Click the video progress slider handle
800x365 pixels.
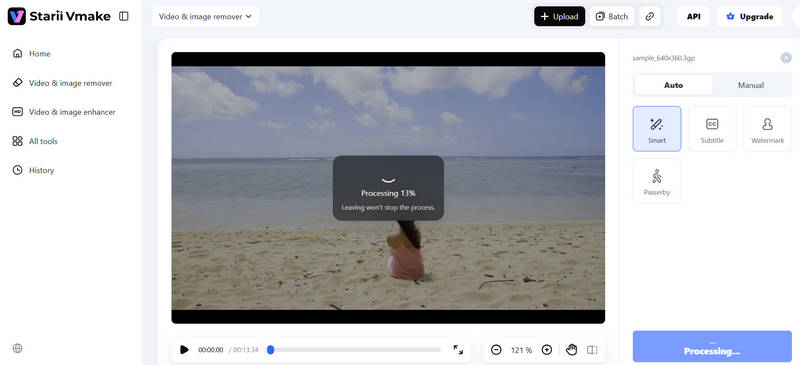pyautogui.click(x=270, y=350)
